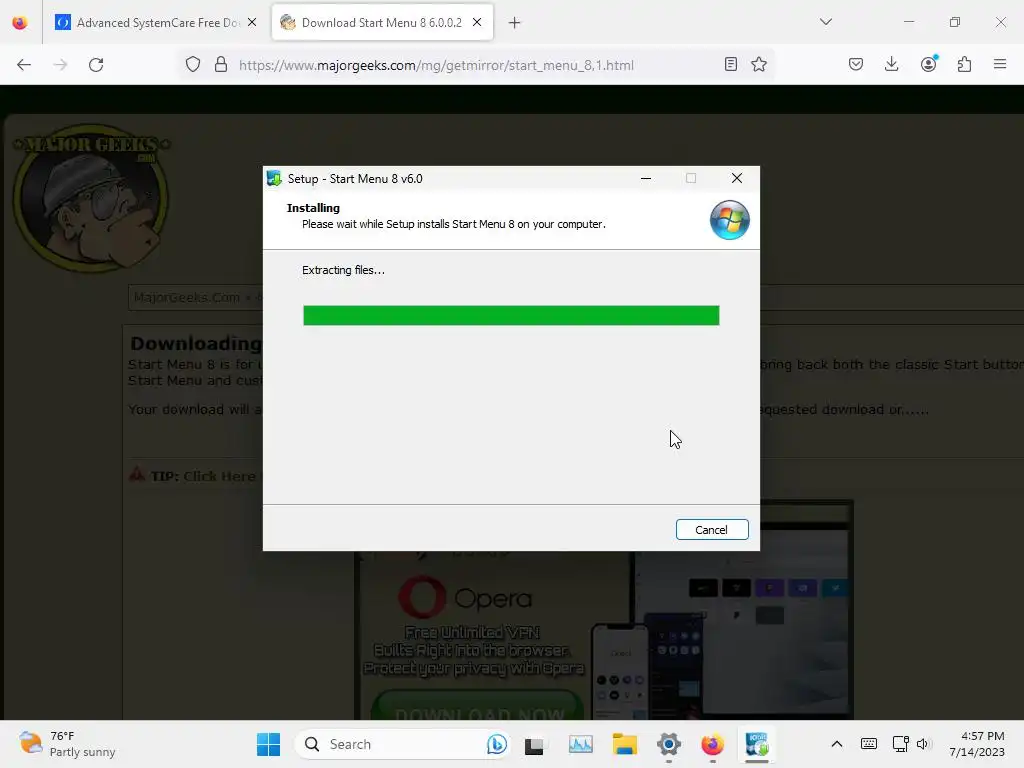Image resolution: width=1024 pixels, height=768 pixels.
Task: View site security padlock information
Action: [221, 65]
